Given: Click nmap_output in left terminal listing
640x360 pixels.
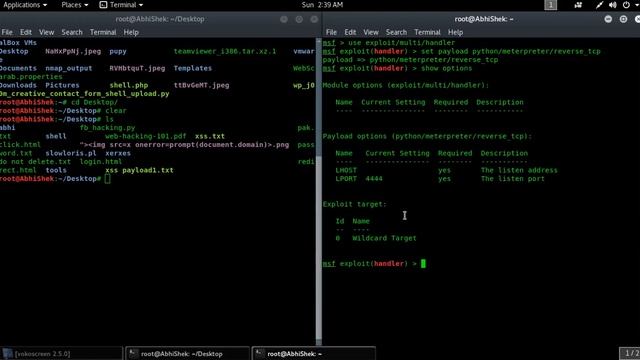Looking at the screenshot, I should click(x=69, y=68).
